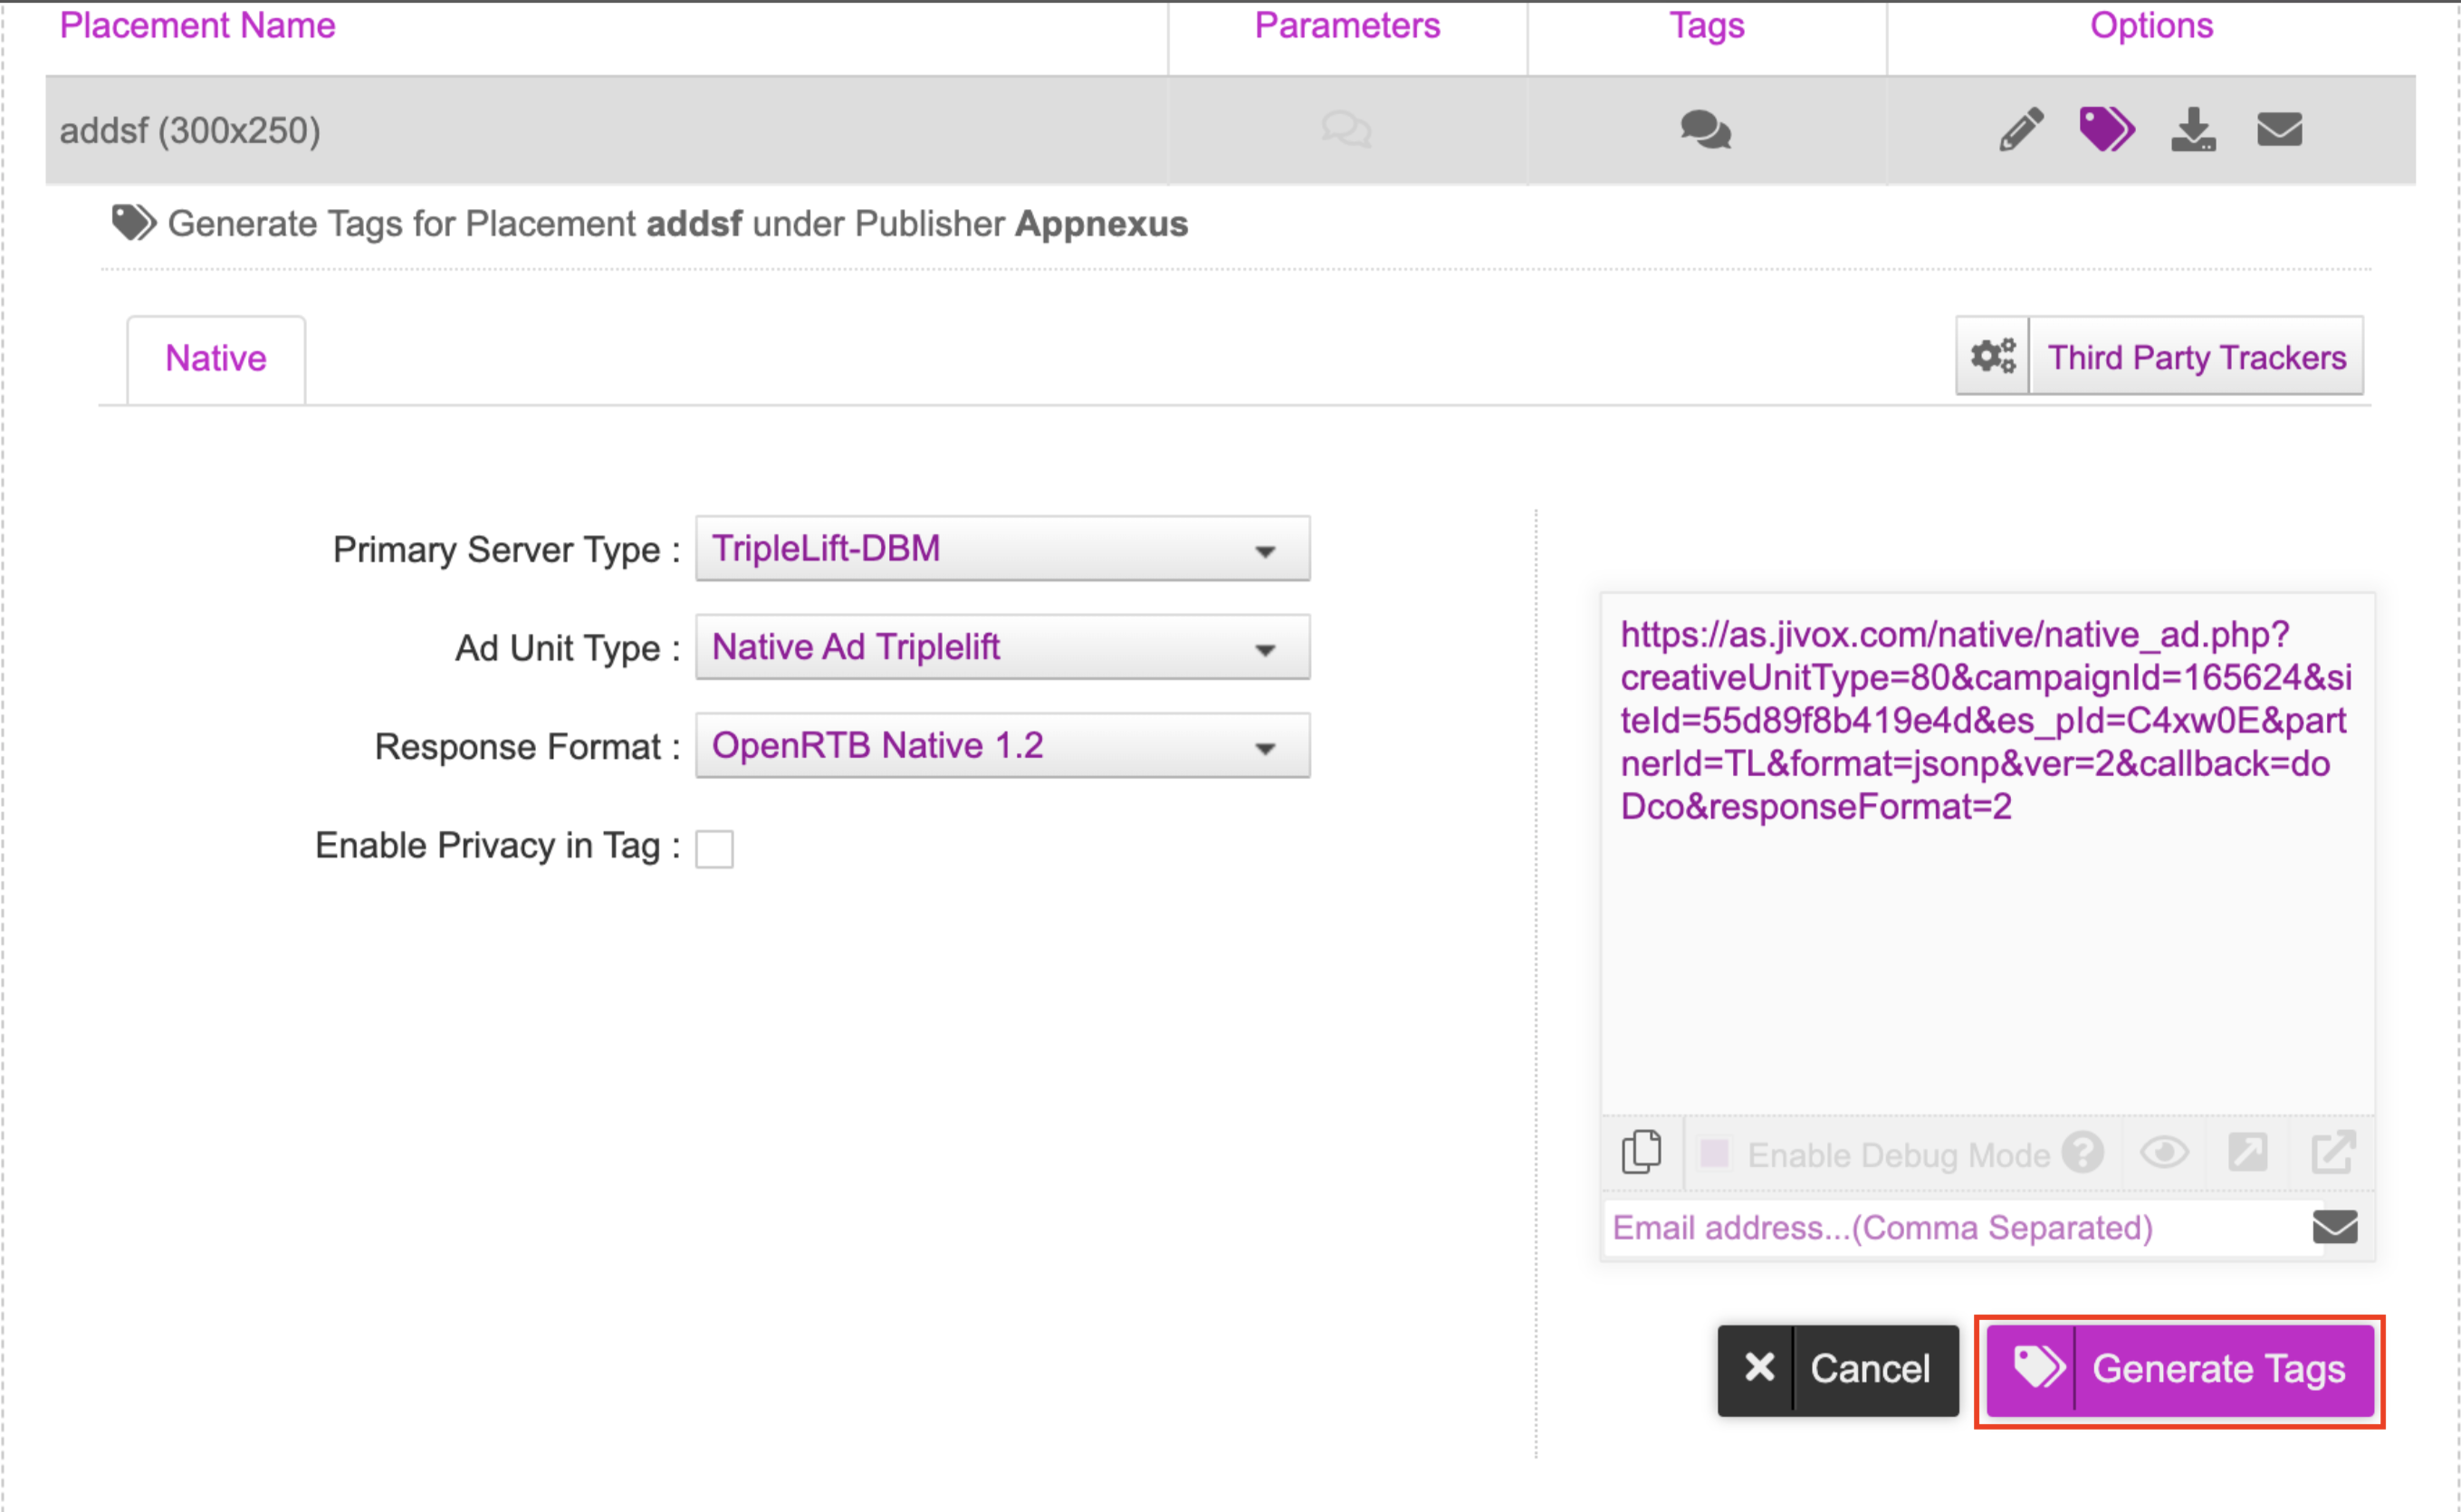Screen dimensions: 2461x1512
Task: Click the Tags comment bubble icon
Action: [x=1705, y=130]
